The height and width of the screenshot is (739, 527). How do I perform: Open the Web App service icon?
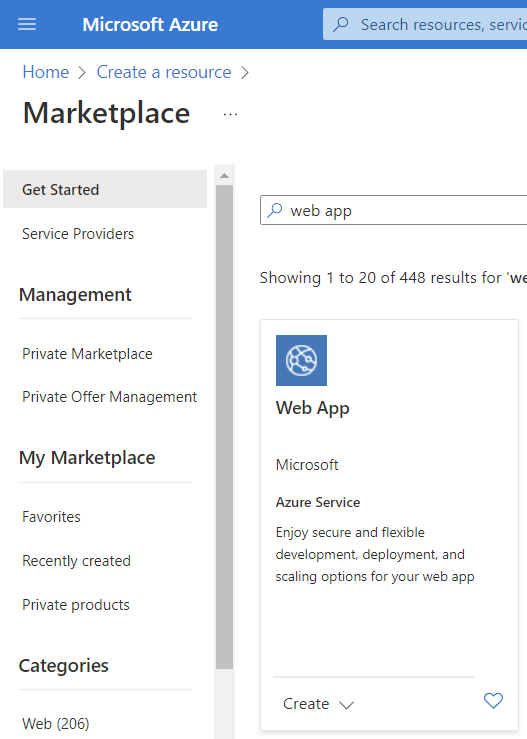pos(301,361)
